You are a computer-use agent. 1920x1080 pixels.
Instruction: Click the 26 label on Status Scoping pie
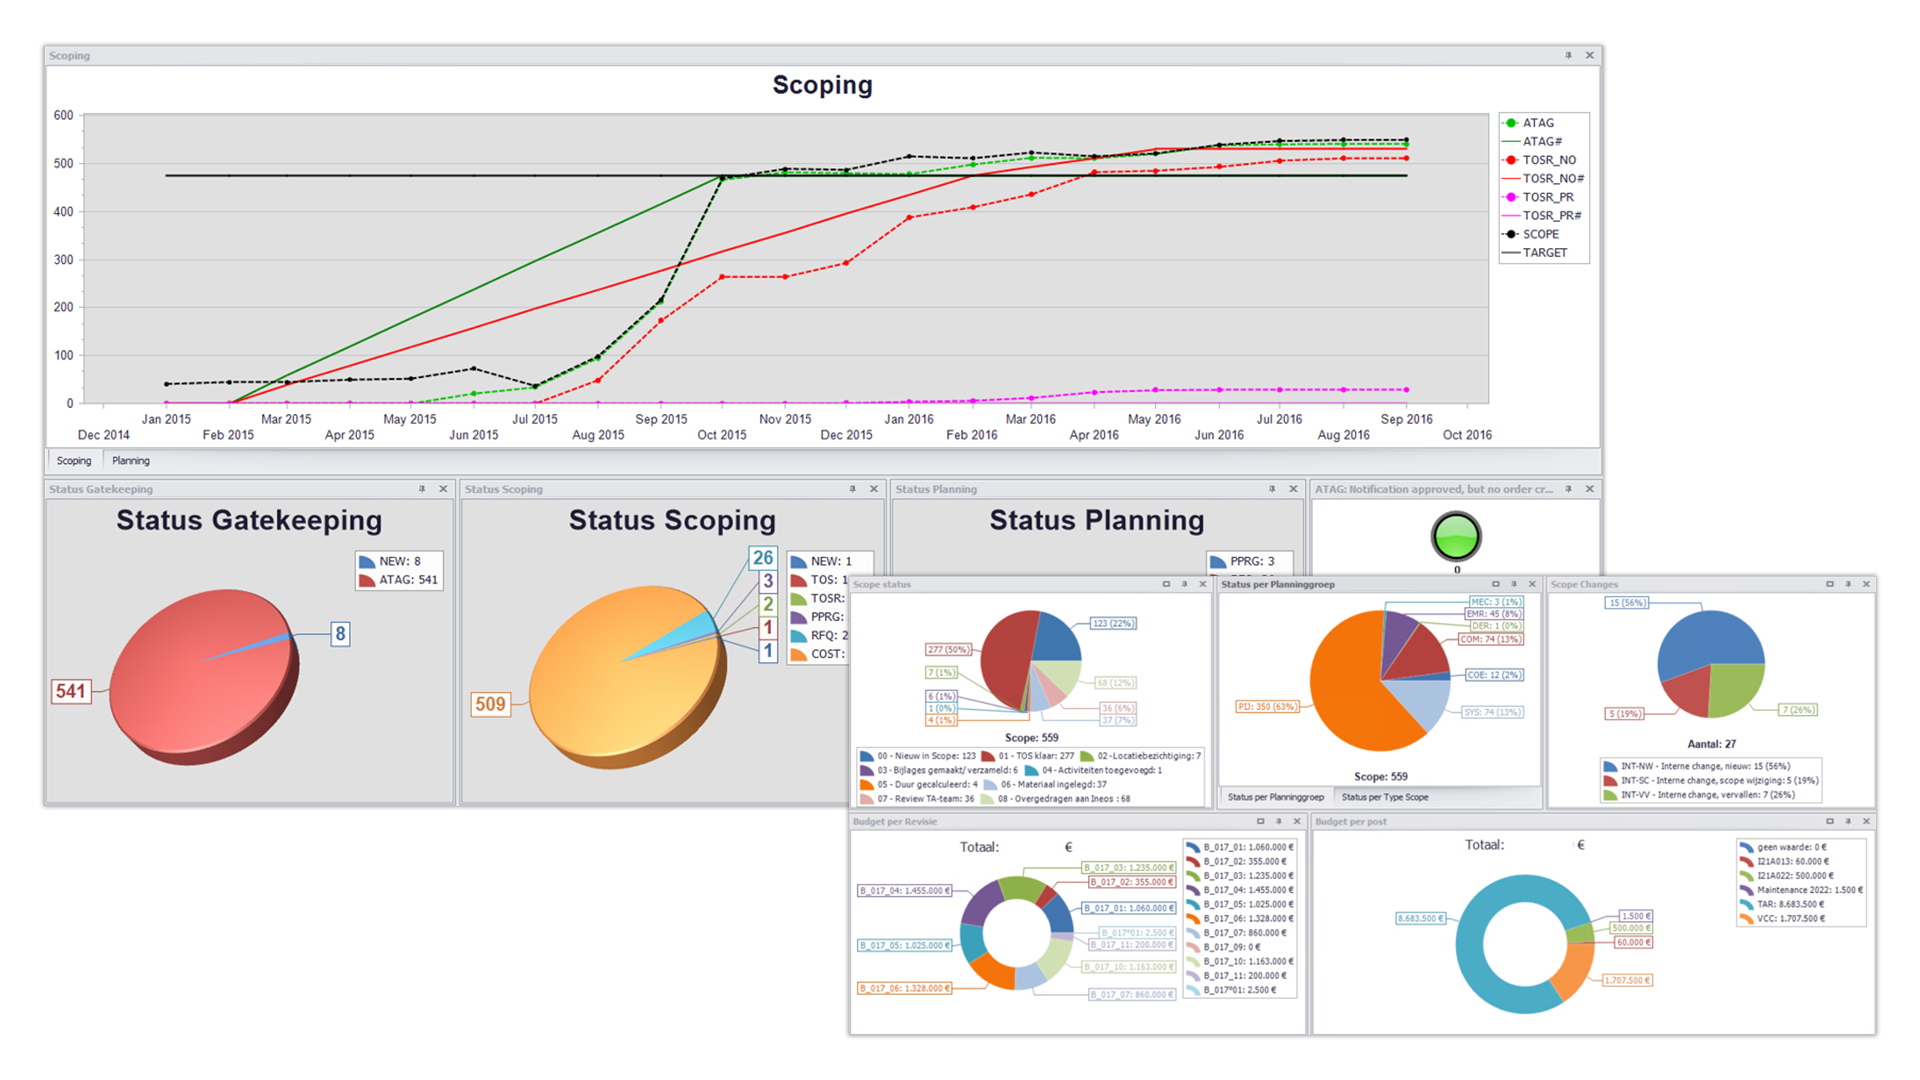coord(763,558)
